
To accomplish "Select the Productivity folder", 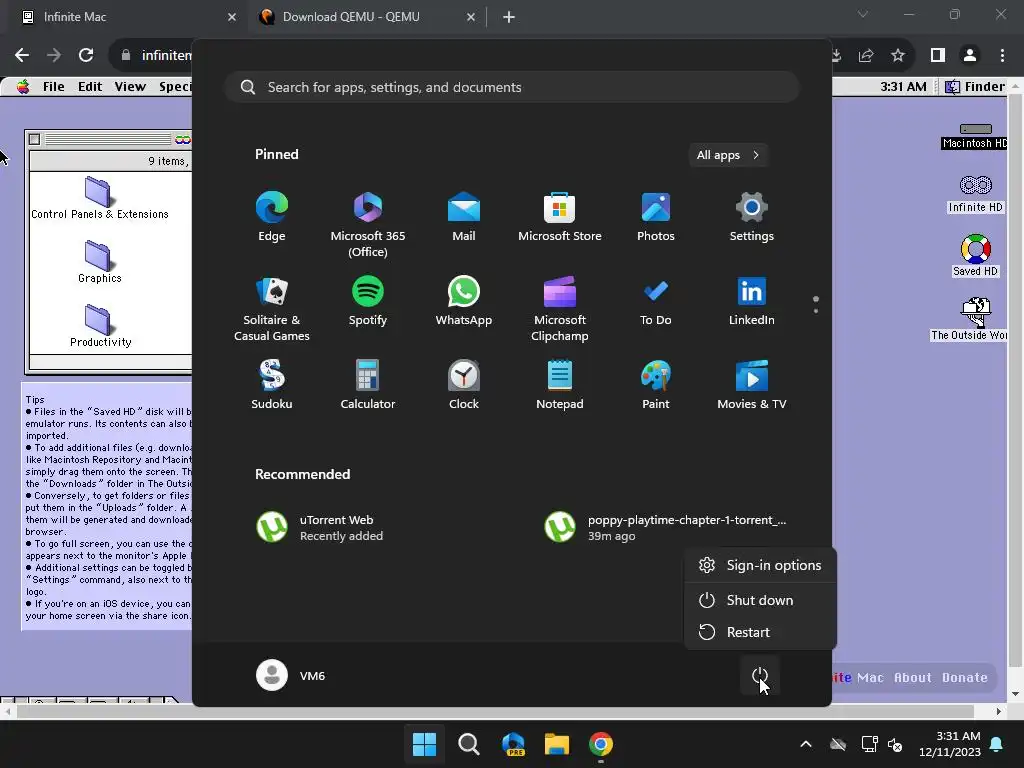I will click(100, 326).
